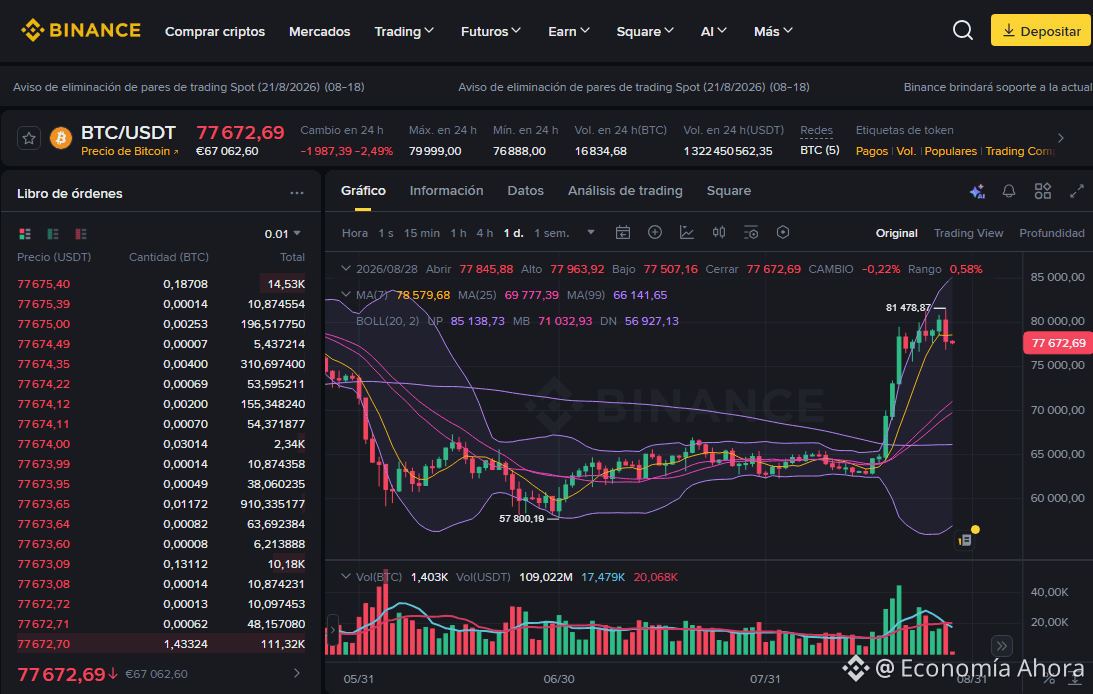The width and height of the screenshot is (1093, 694).
Task: Switch to the Información tab
Action: 446,191
